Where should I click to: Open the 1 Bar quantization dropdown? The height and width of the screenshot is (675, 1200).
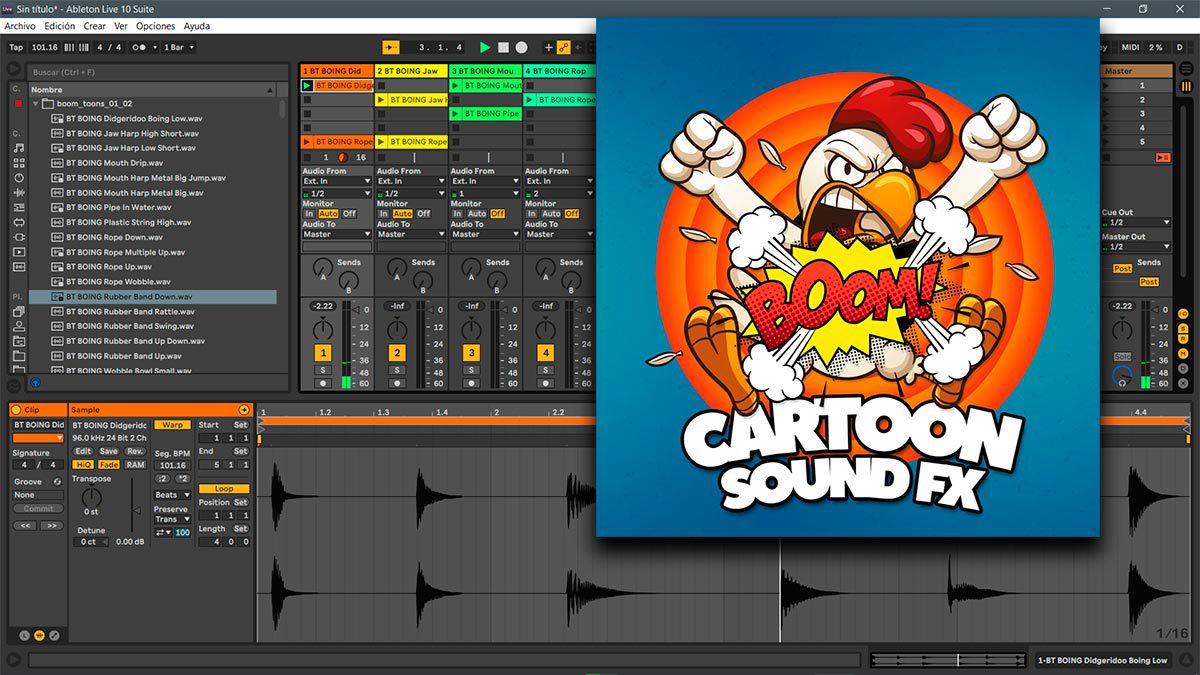[178, 47]
